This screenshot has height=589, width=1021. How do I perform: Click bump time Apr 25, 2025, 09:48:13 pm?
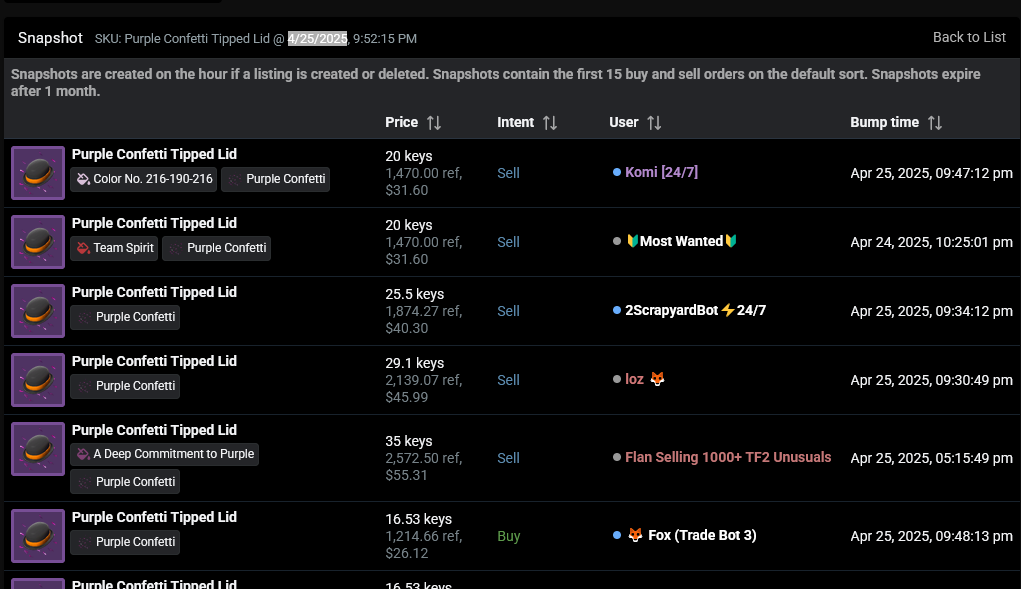tap(931, 536)
